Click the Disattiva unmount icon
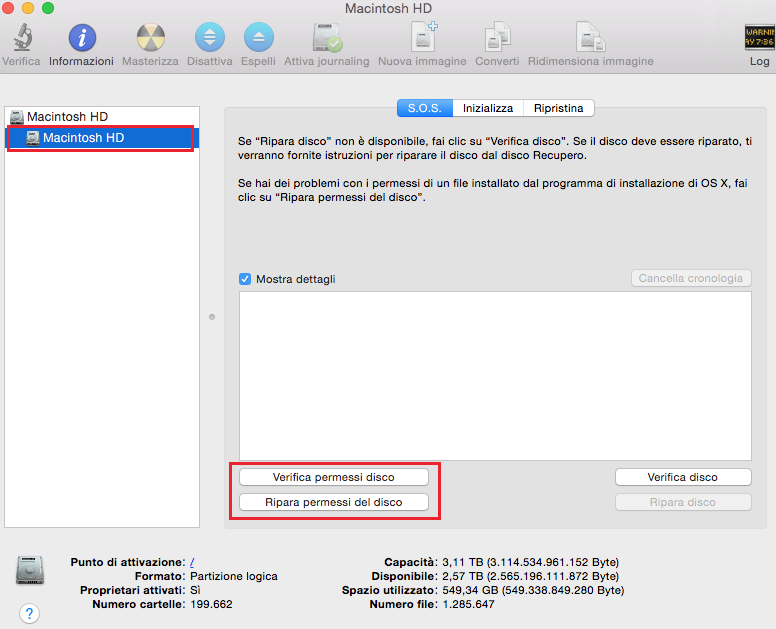The image size is (776, 629). click(210, 38)
